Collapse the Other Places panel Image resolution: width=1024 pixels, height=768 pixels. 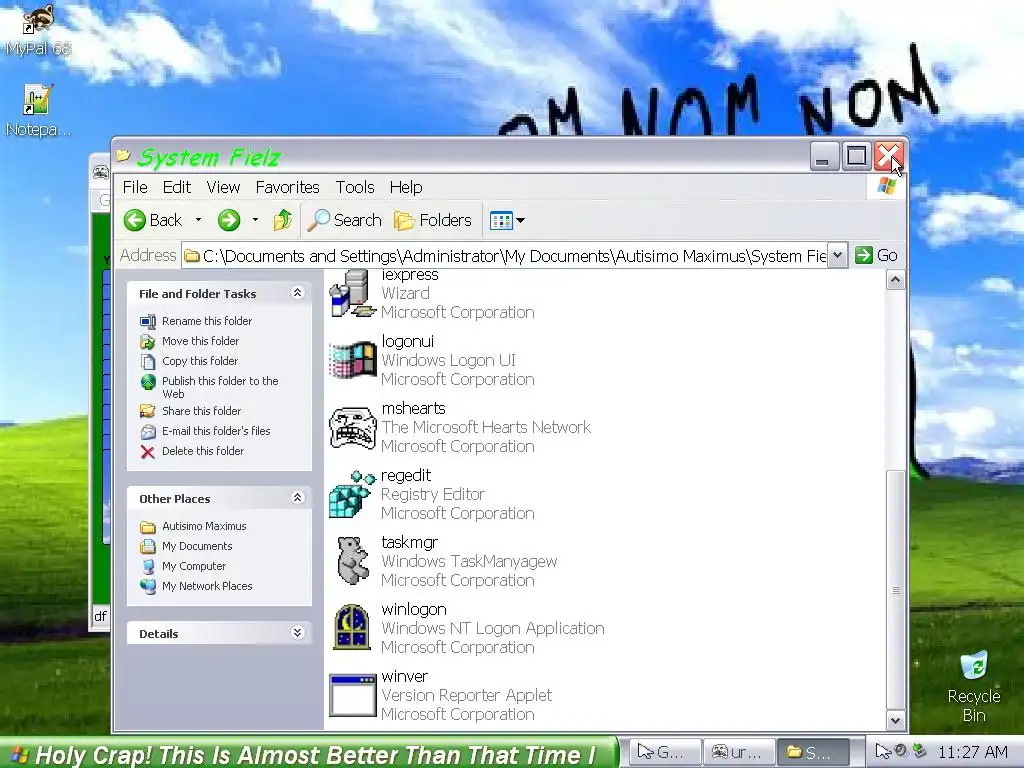297,498
